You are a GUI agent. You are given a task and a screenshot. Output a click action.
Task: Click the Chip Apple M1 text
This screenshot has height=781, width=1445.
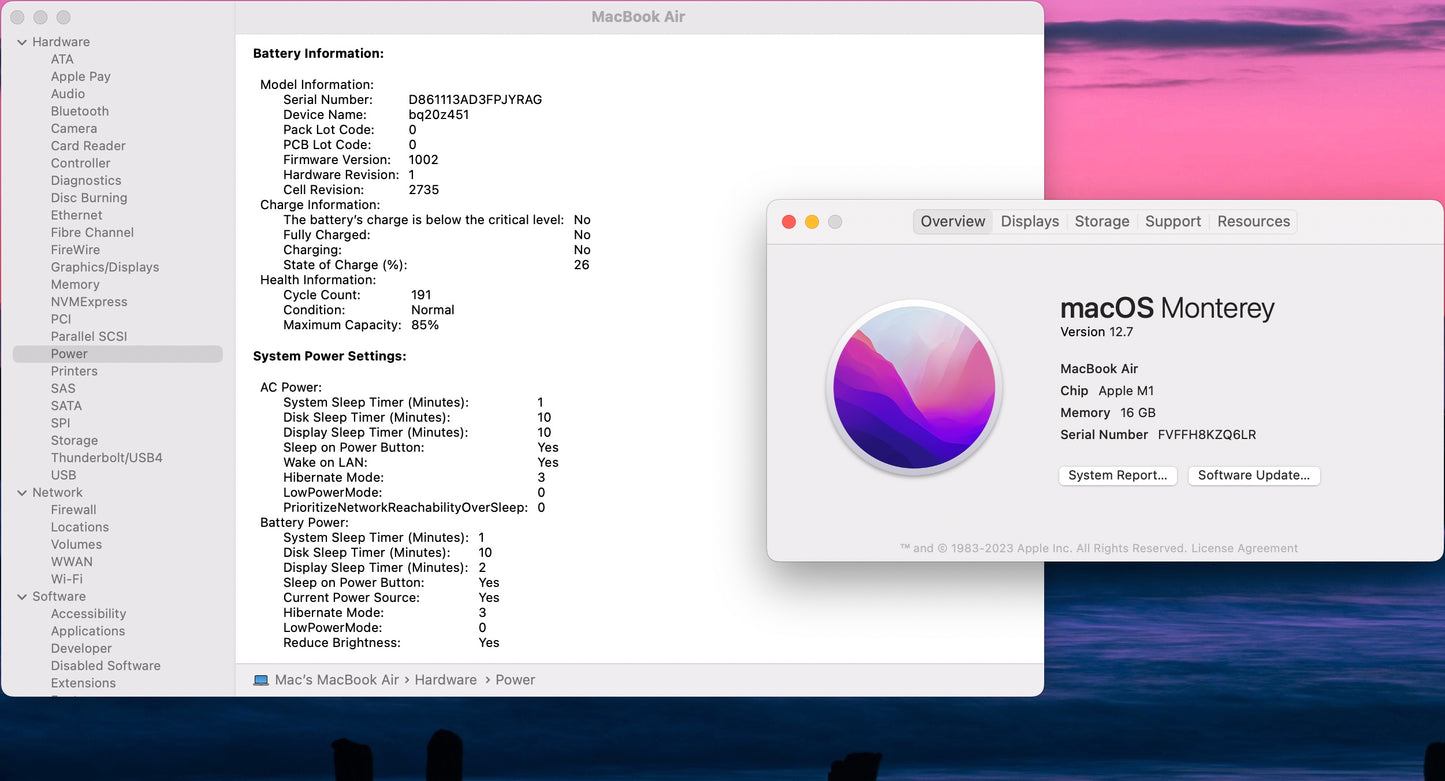pos(1107,391)
